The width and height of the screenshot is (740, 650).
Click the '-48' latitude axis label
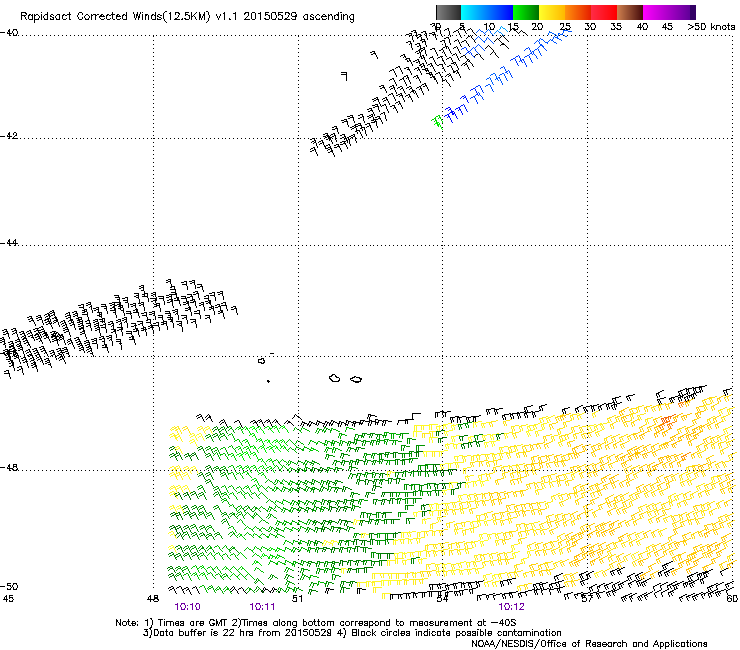[9, 468]
